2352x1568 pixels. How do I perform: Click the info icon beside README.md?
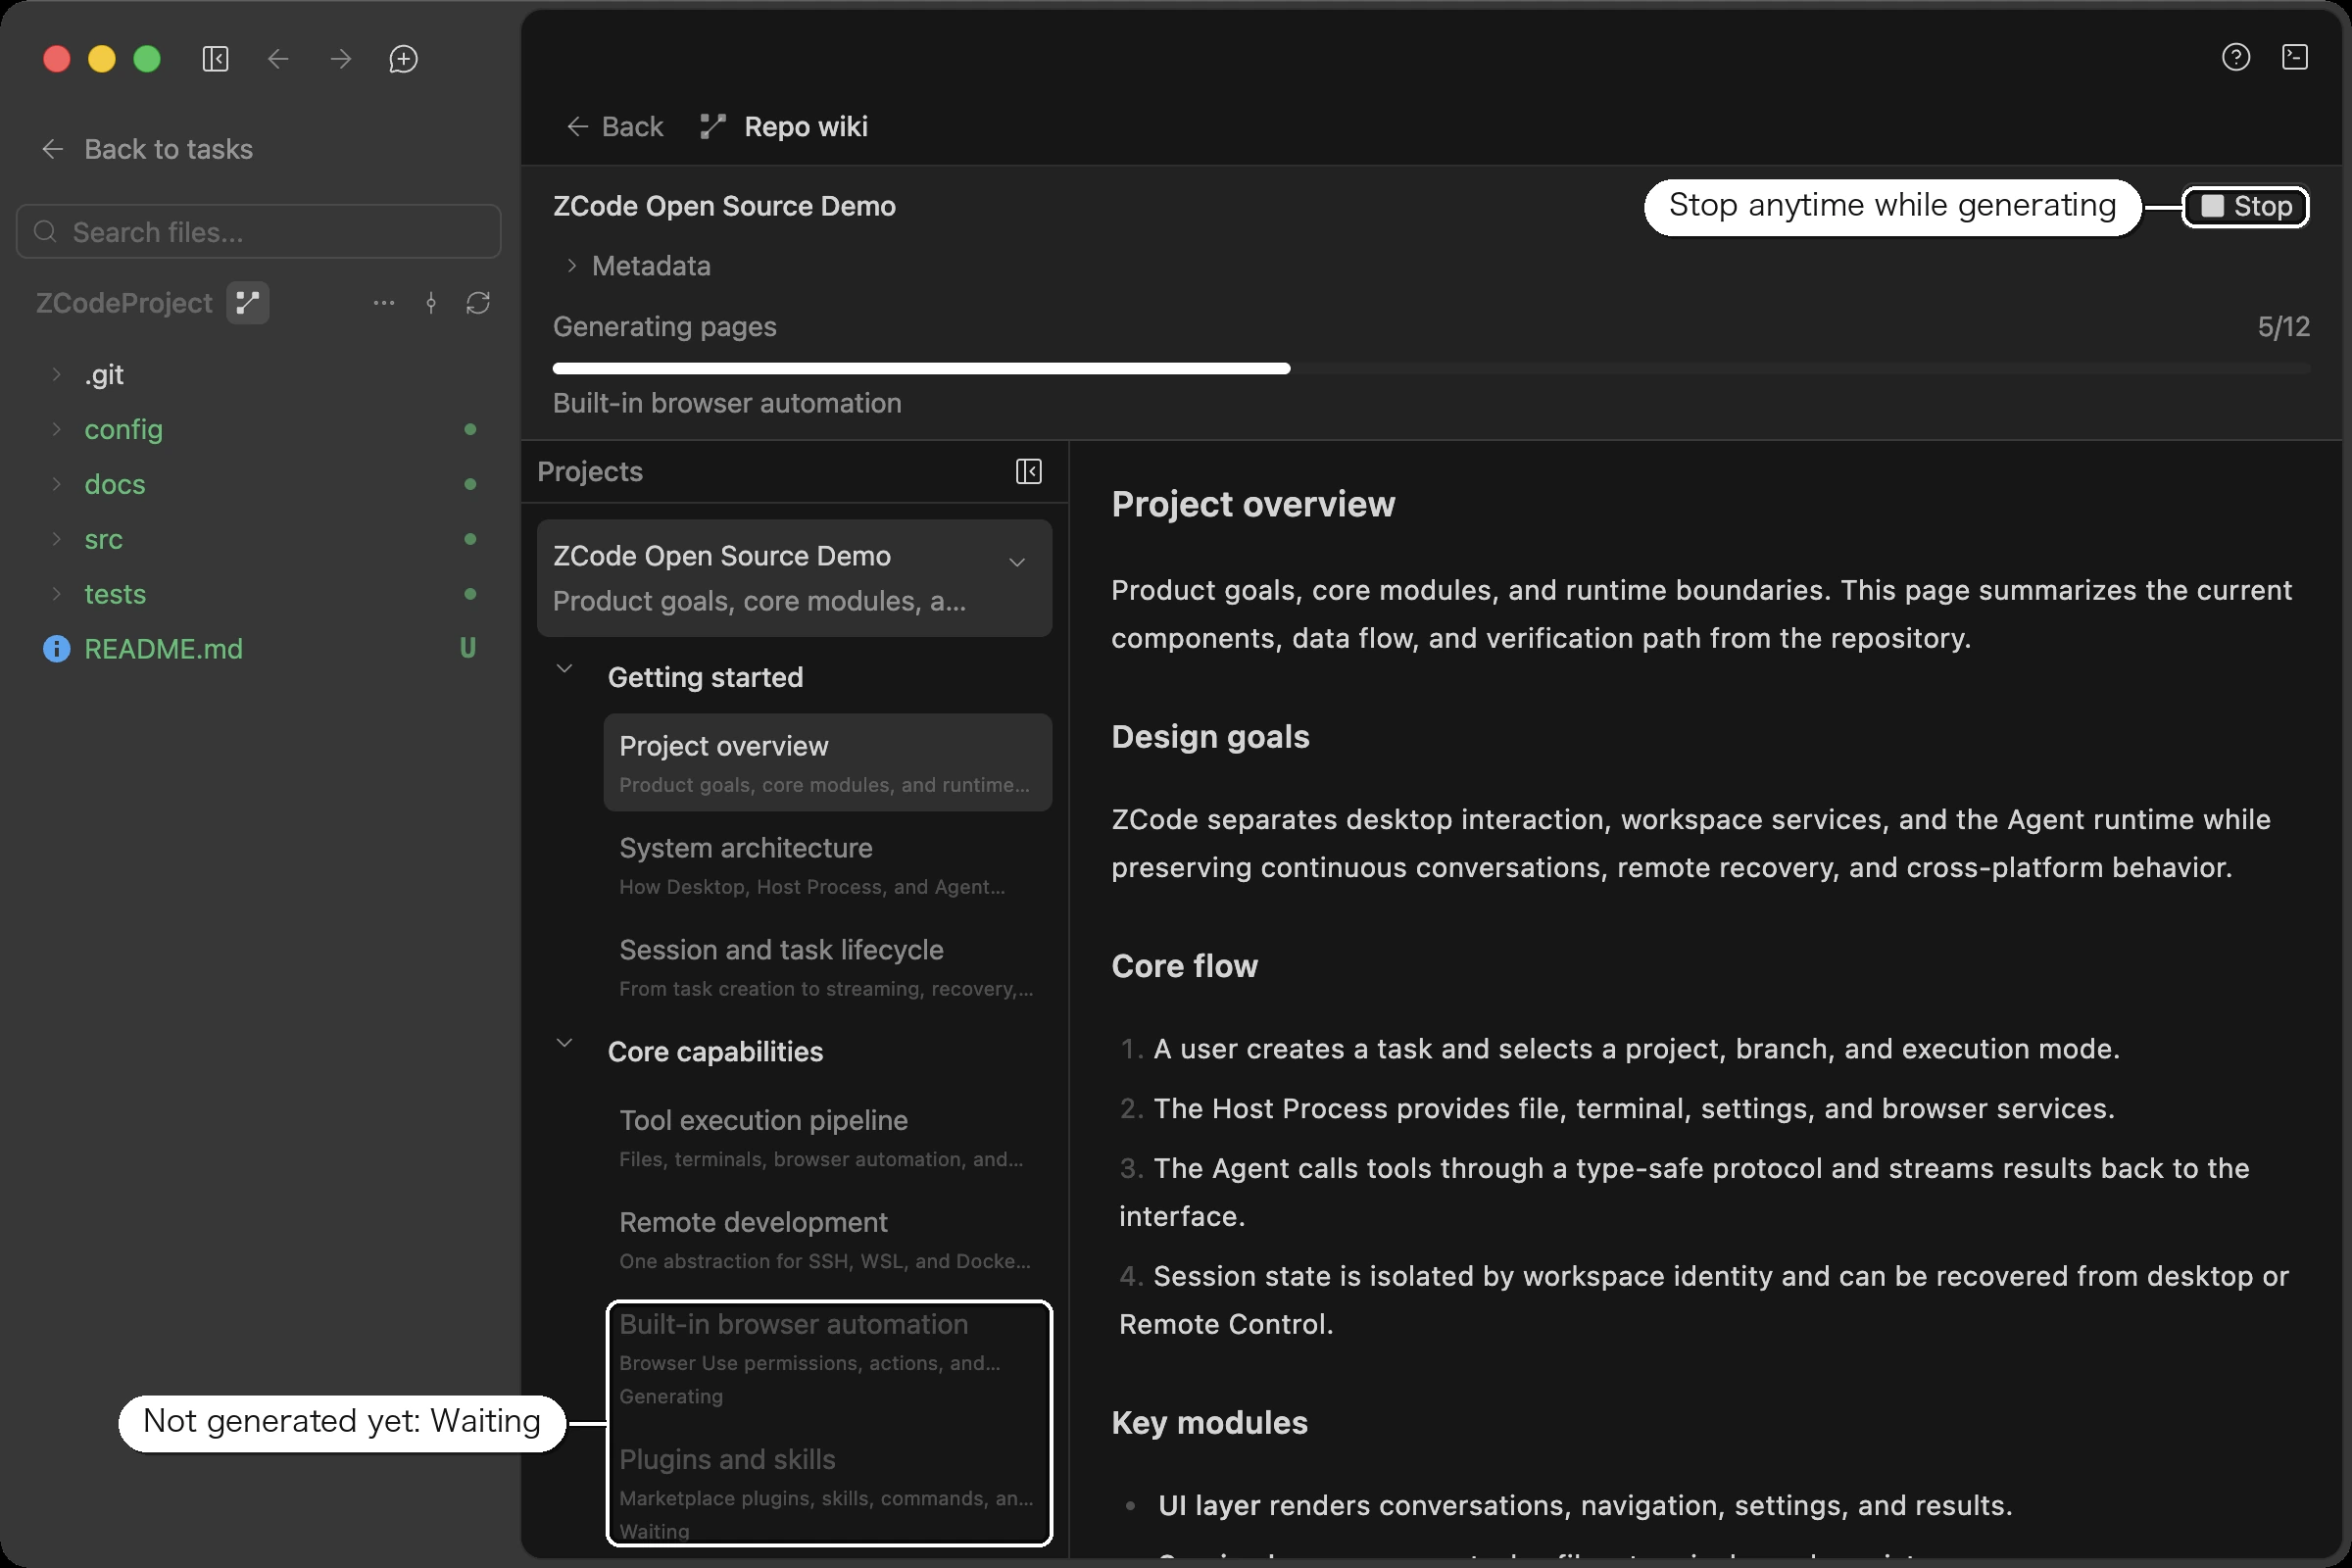57,649
